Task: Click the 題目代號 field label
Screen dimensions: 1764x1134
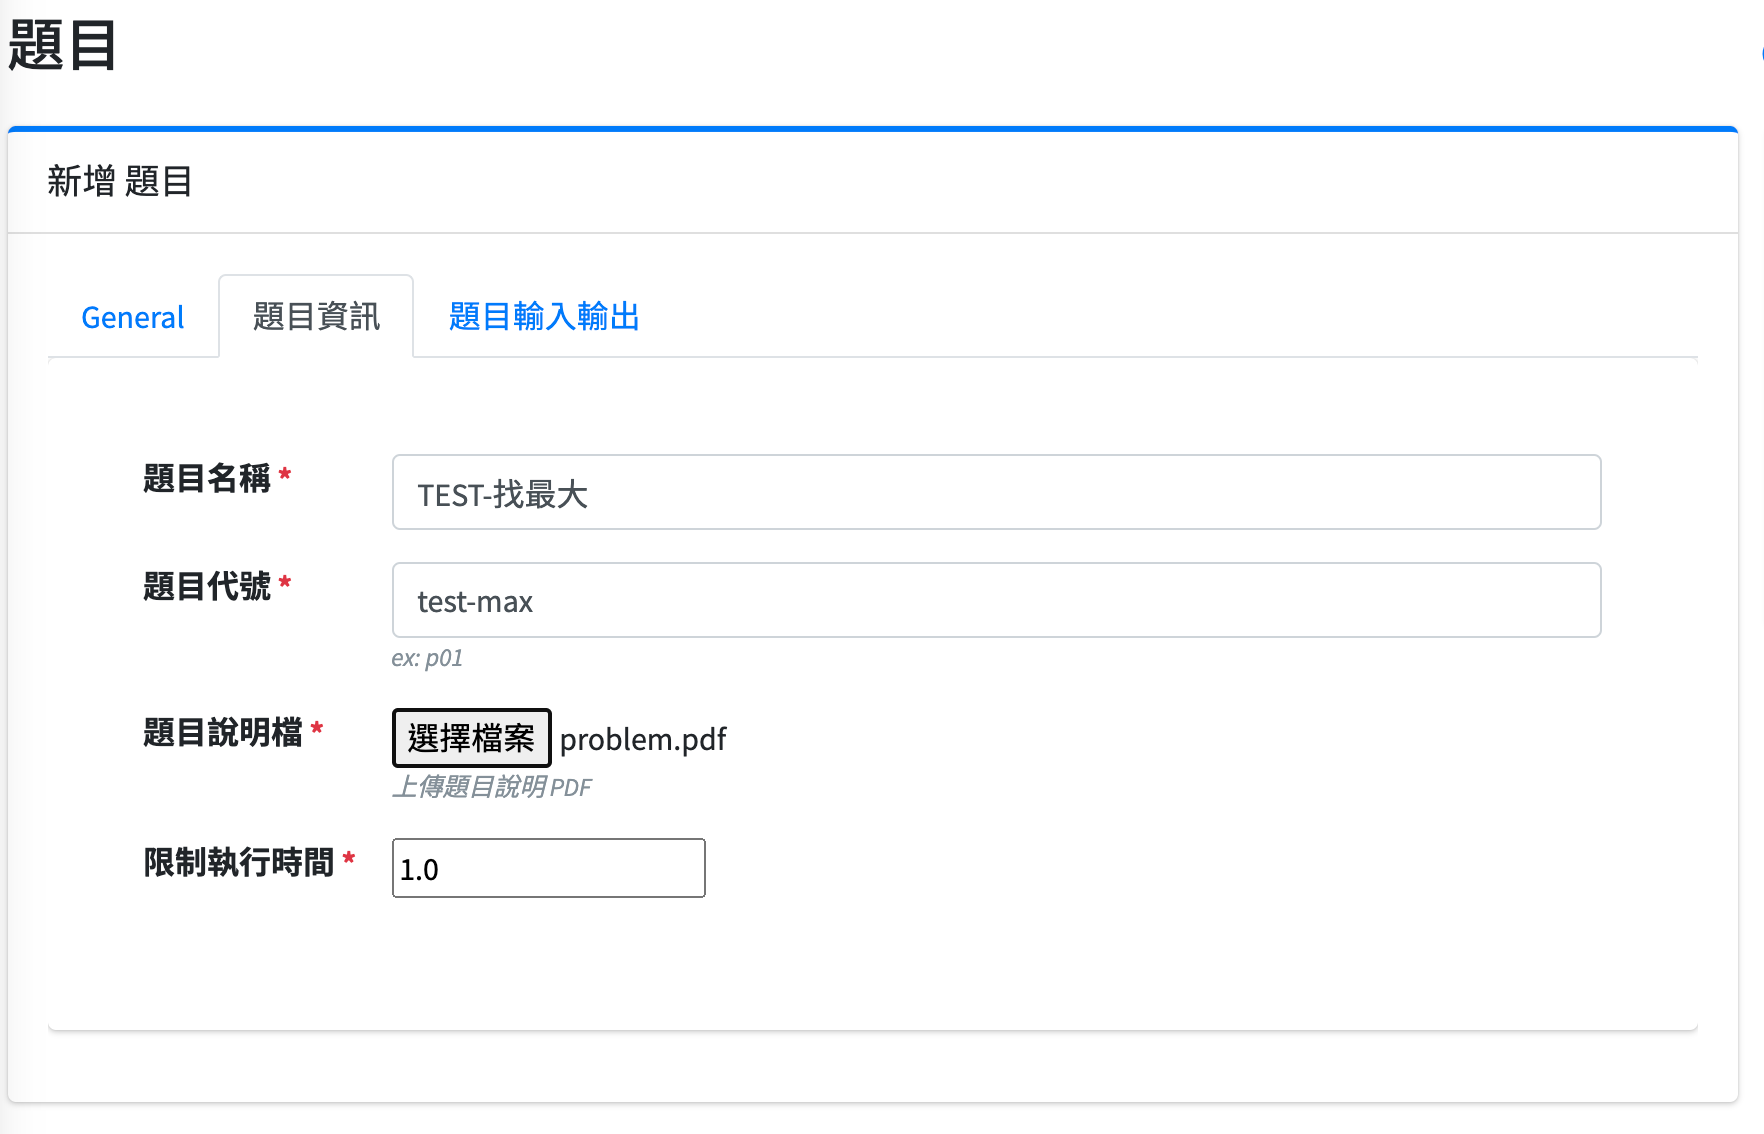Action: click(x=207, y=586)
